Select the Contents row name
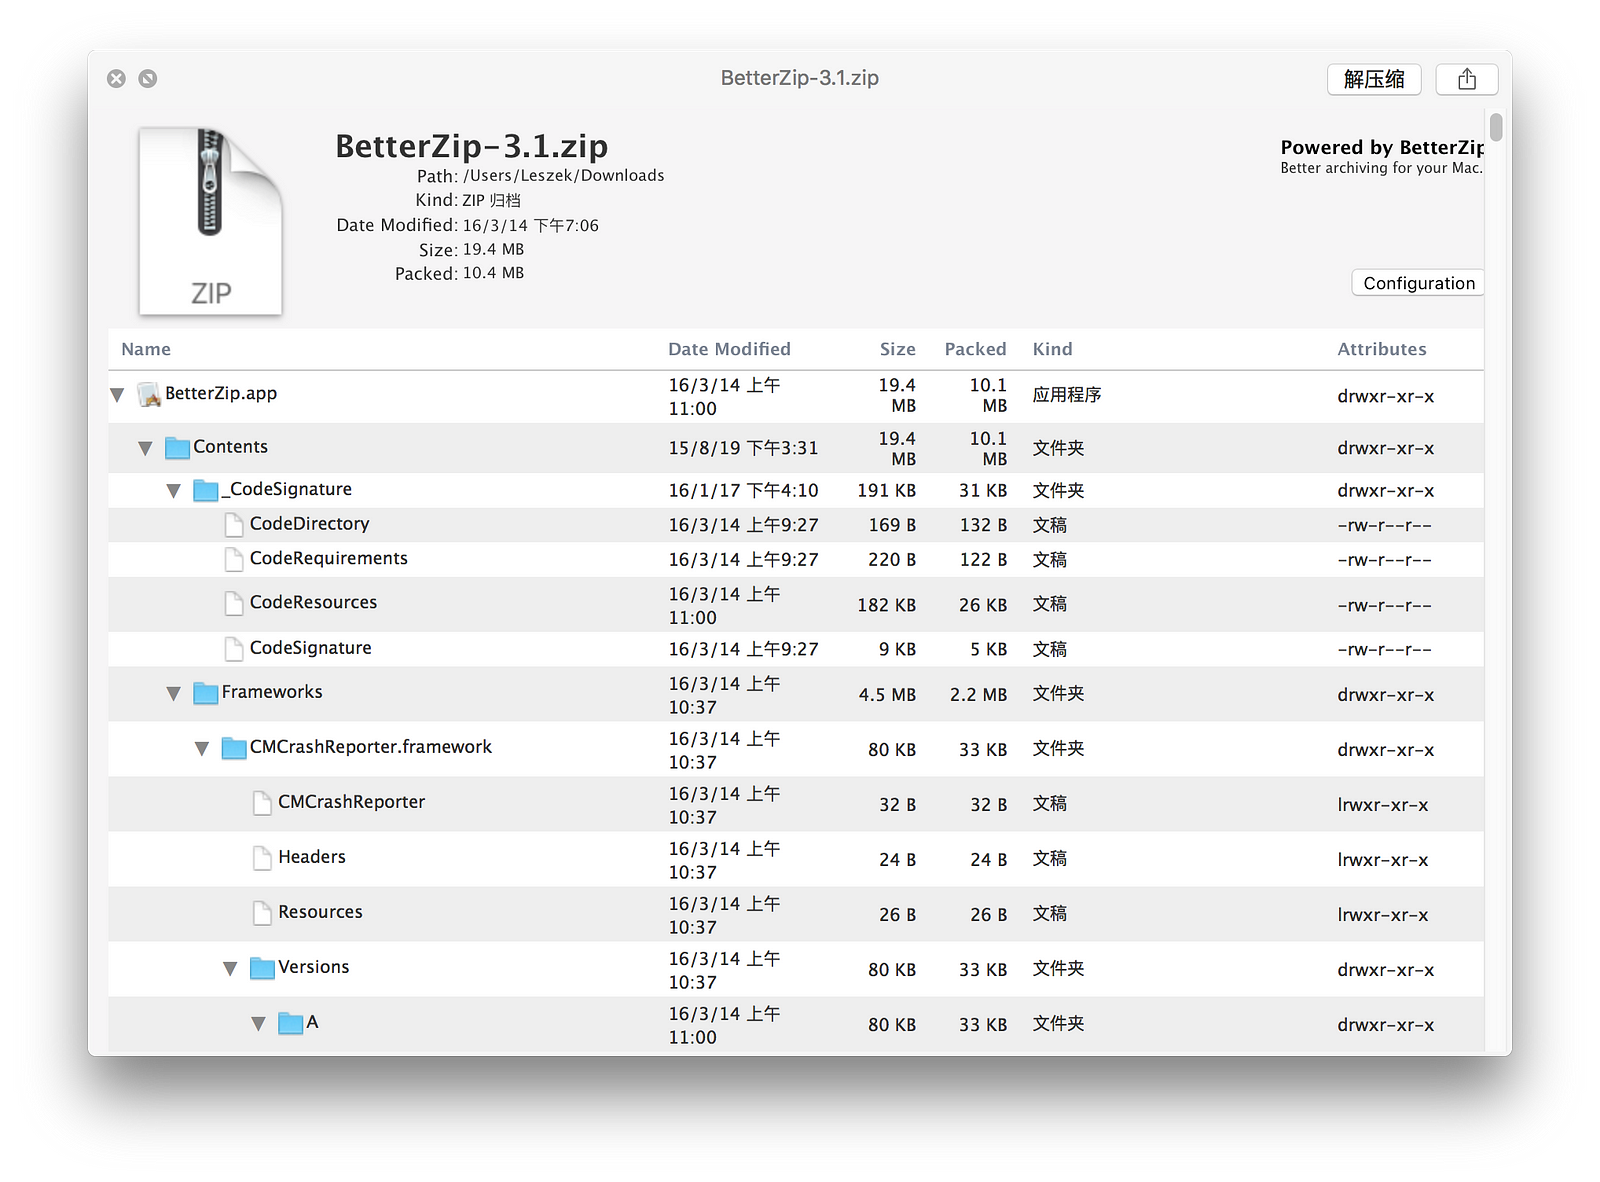 (x=230, y=447)
